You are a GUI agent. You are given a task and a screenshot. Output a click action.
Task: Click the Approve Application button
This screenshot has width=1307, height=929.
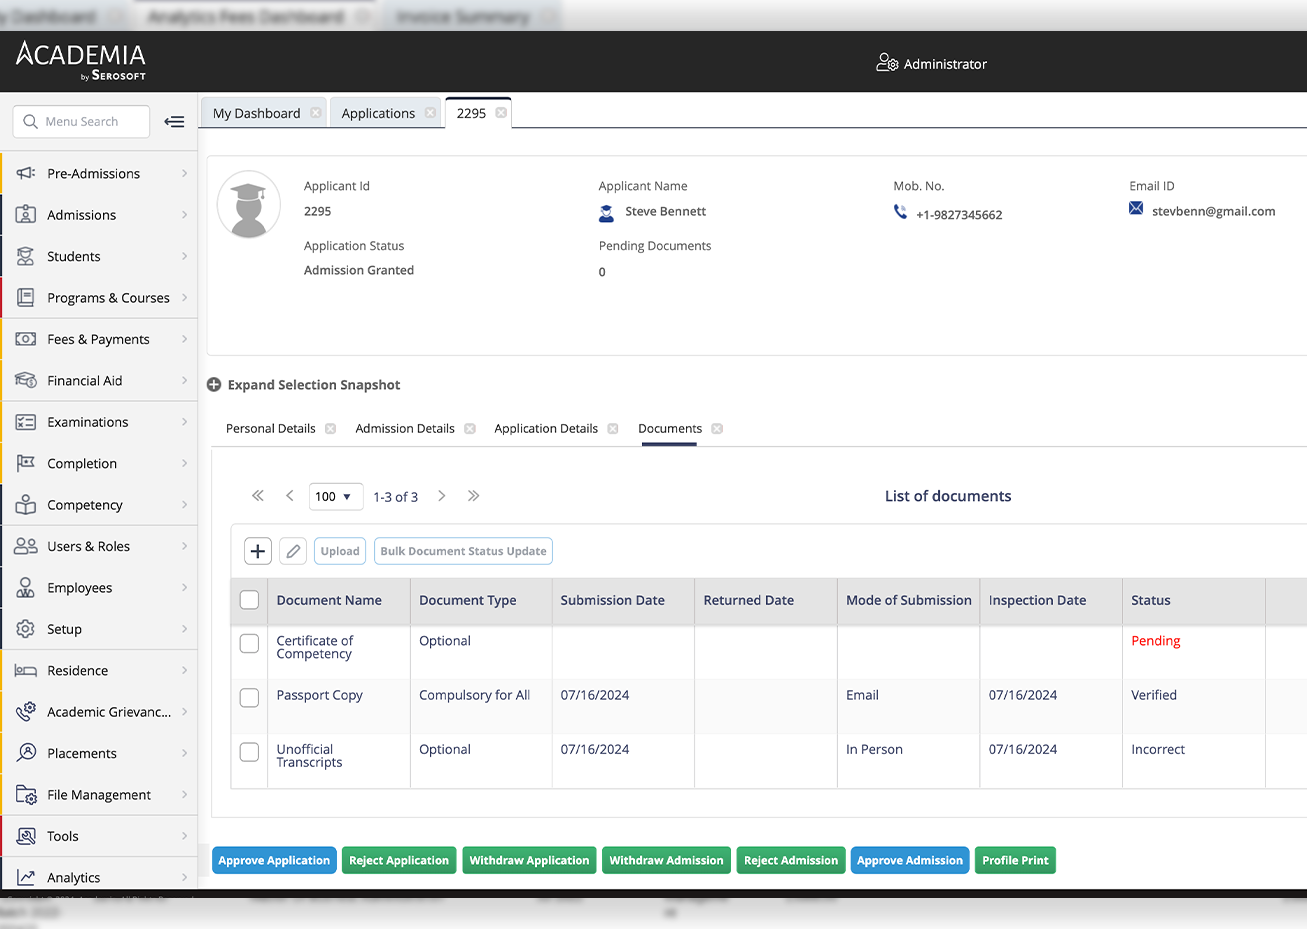pos(274,860)
